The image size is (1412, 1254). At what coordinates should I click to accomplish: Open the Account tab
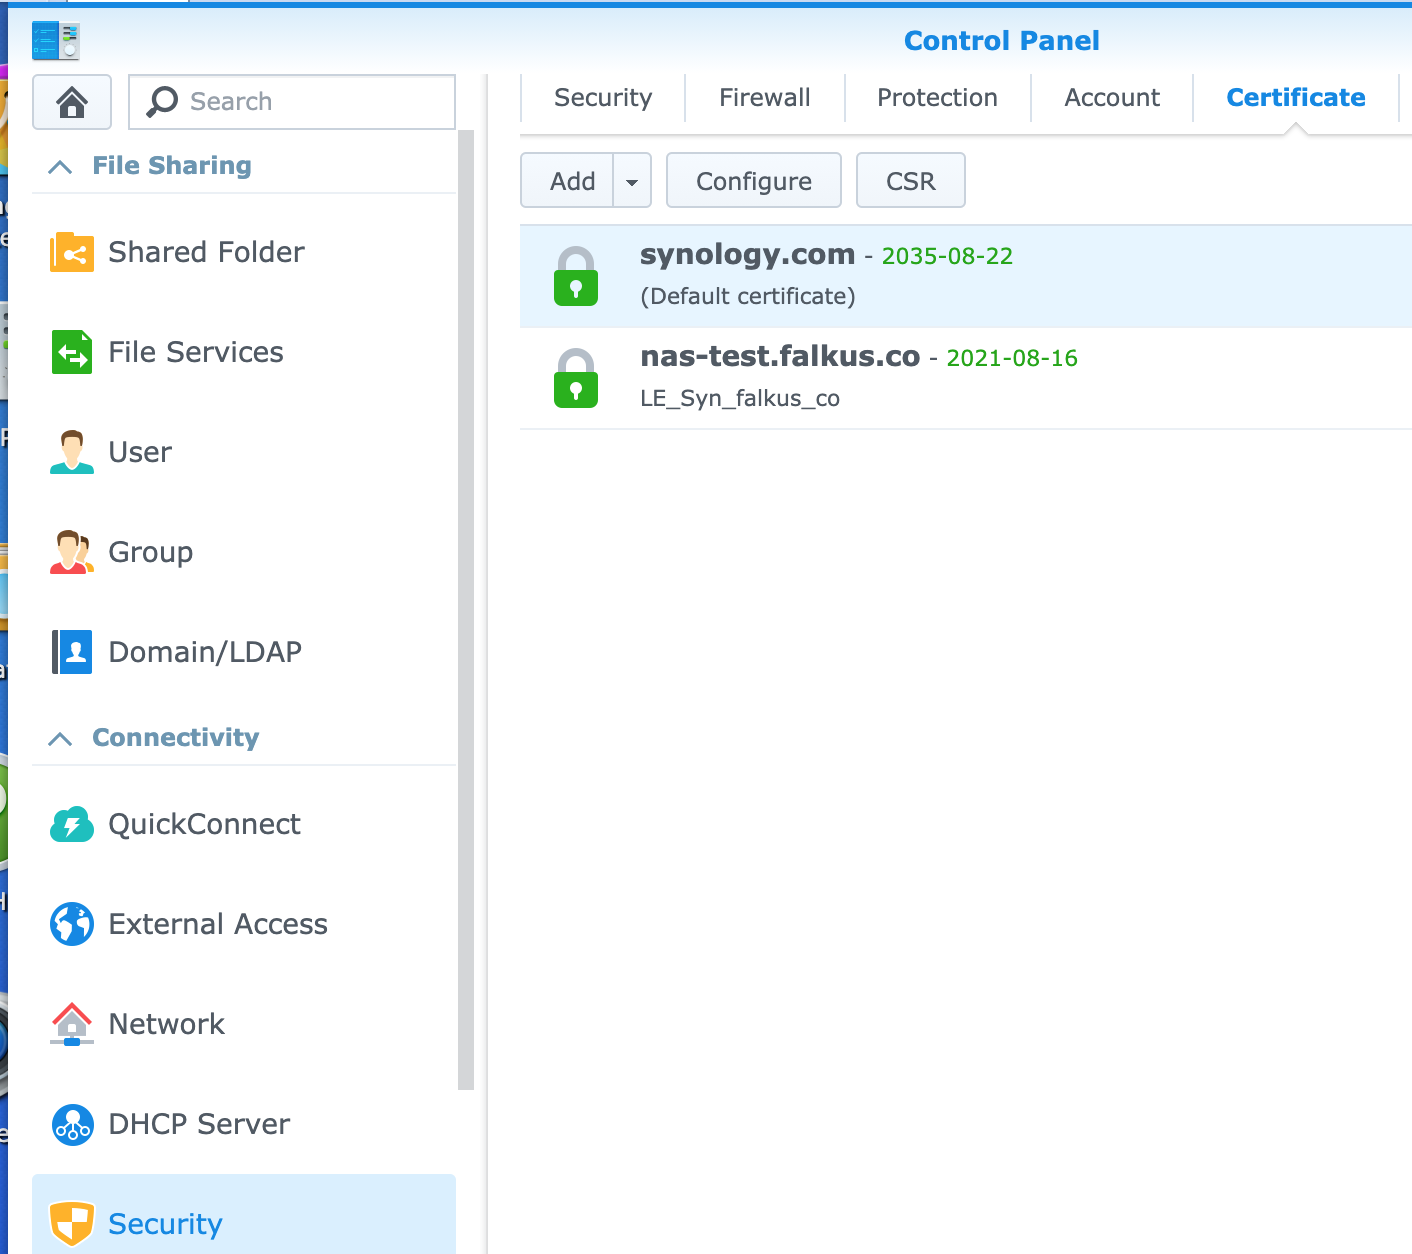[x=1111, y=97]
